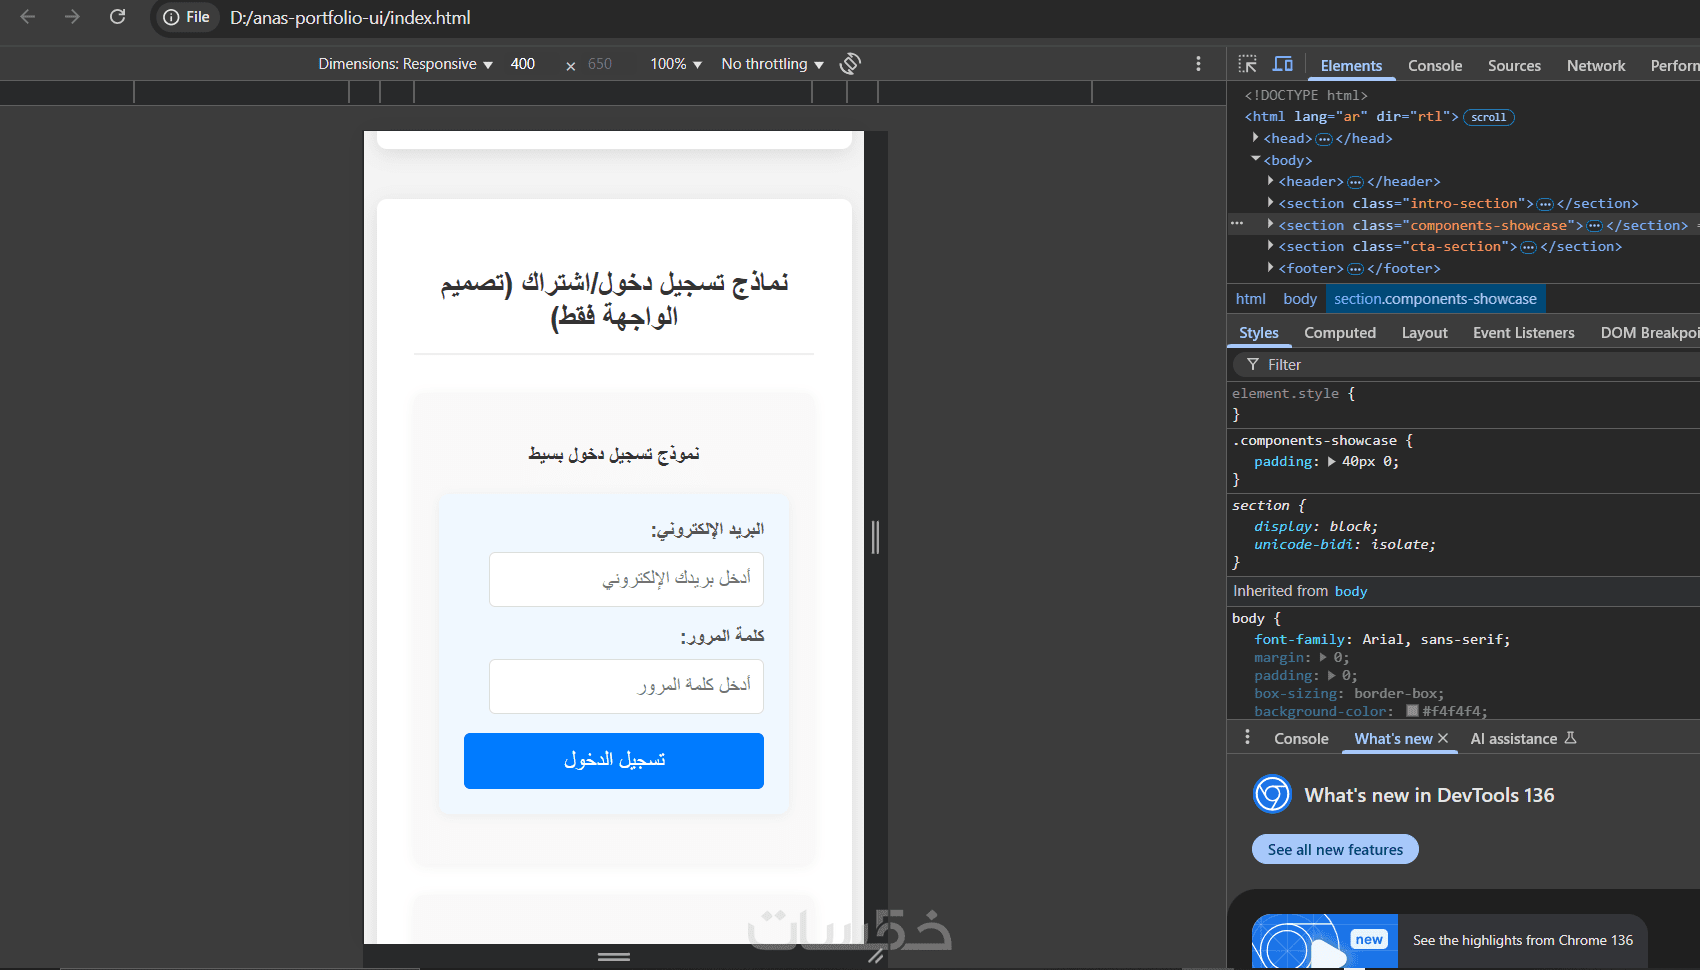Screen dimensions: 1700x970
Task: Activate the inspect element picker icon
Action: pyautogui.click(x=1247, y=65)
